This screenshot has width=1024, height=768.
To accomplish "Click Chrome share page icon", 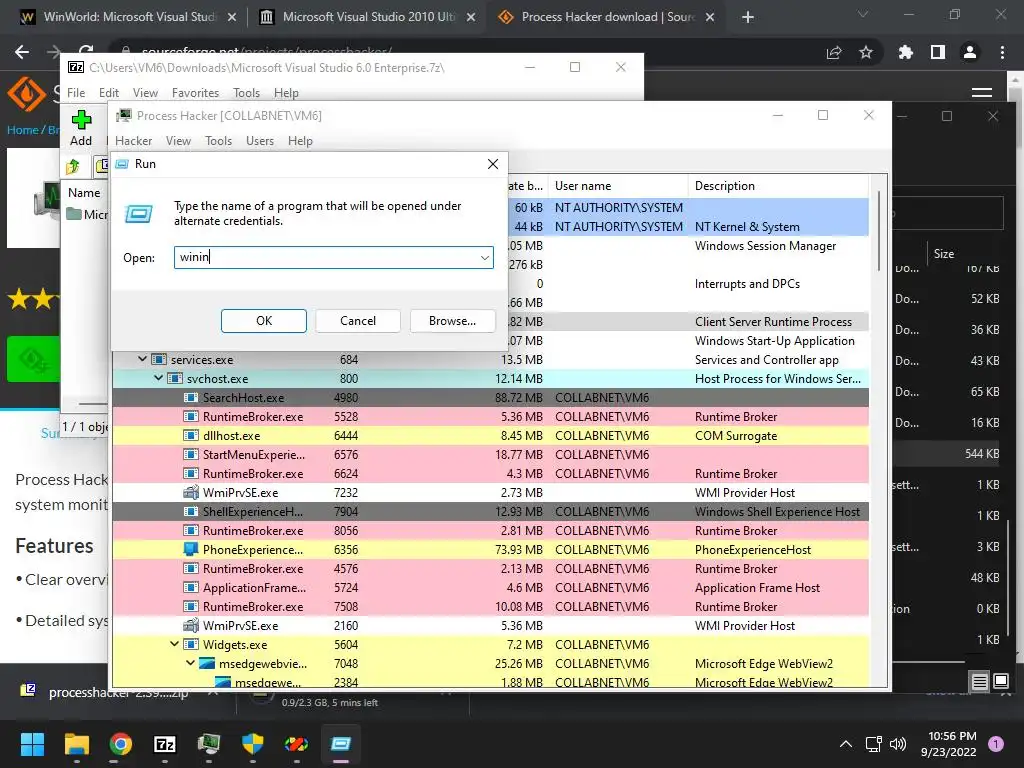I will (834, 53).
